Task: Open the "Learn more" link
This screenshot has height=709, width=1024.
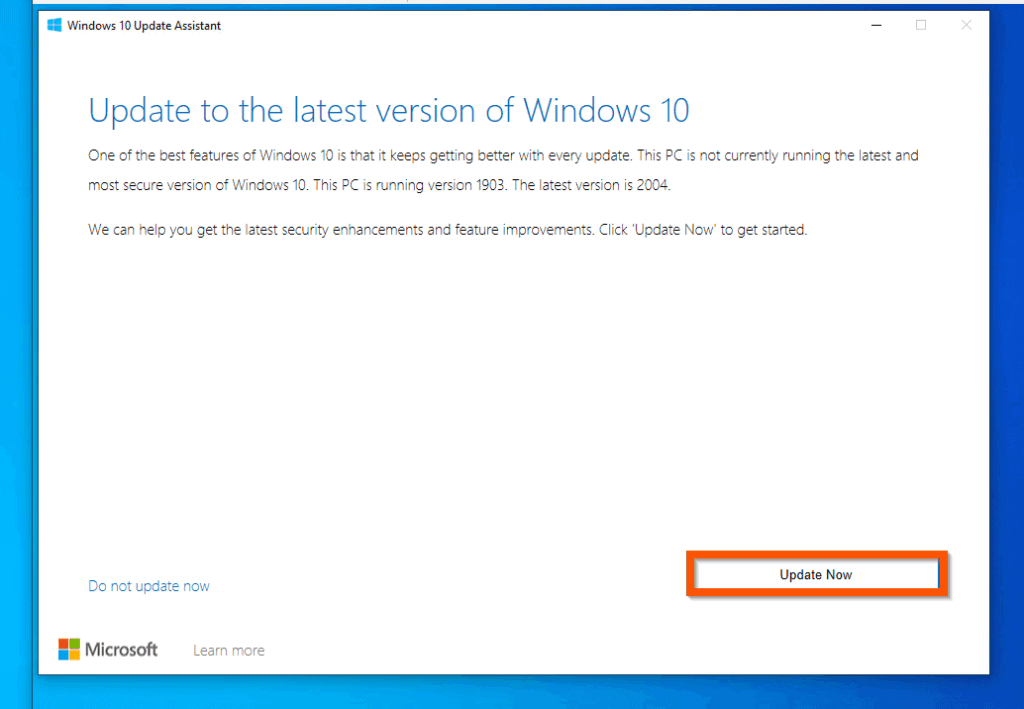Action: tap(228, 649)
